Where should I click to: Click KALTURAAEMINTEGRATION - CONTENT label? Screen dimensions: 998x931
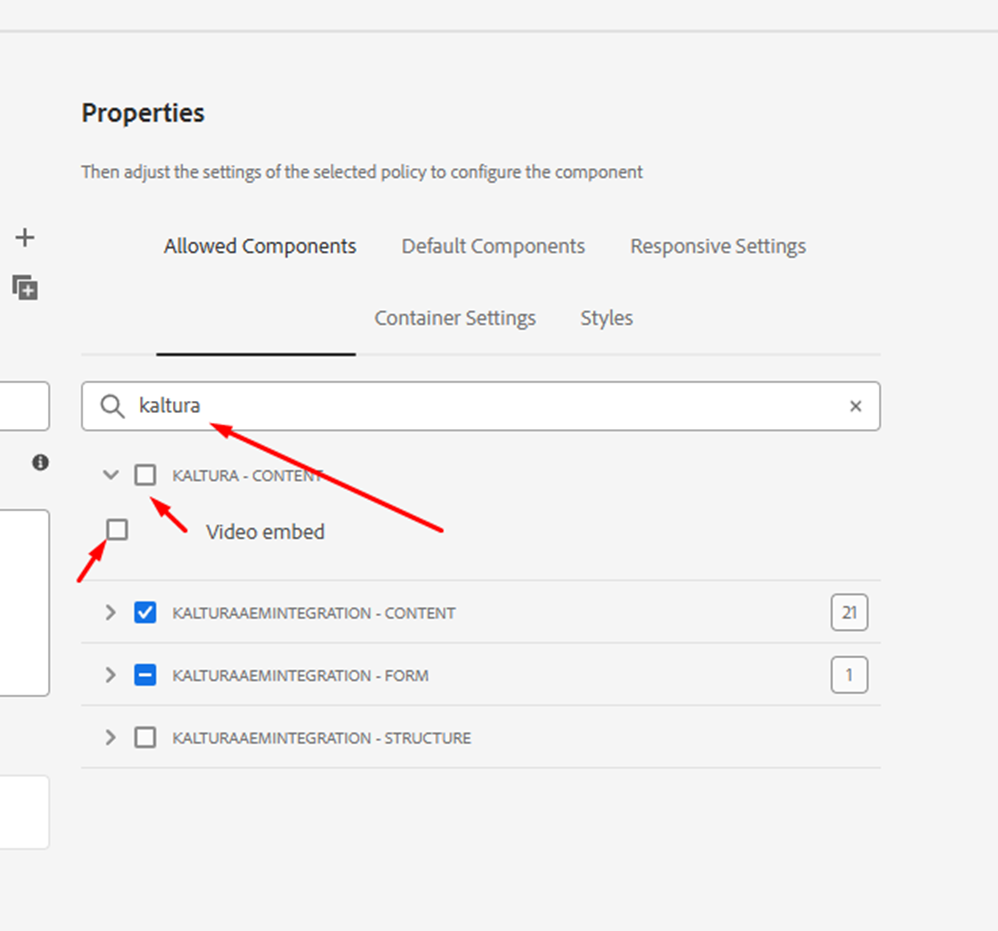(314, 613)
